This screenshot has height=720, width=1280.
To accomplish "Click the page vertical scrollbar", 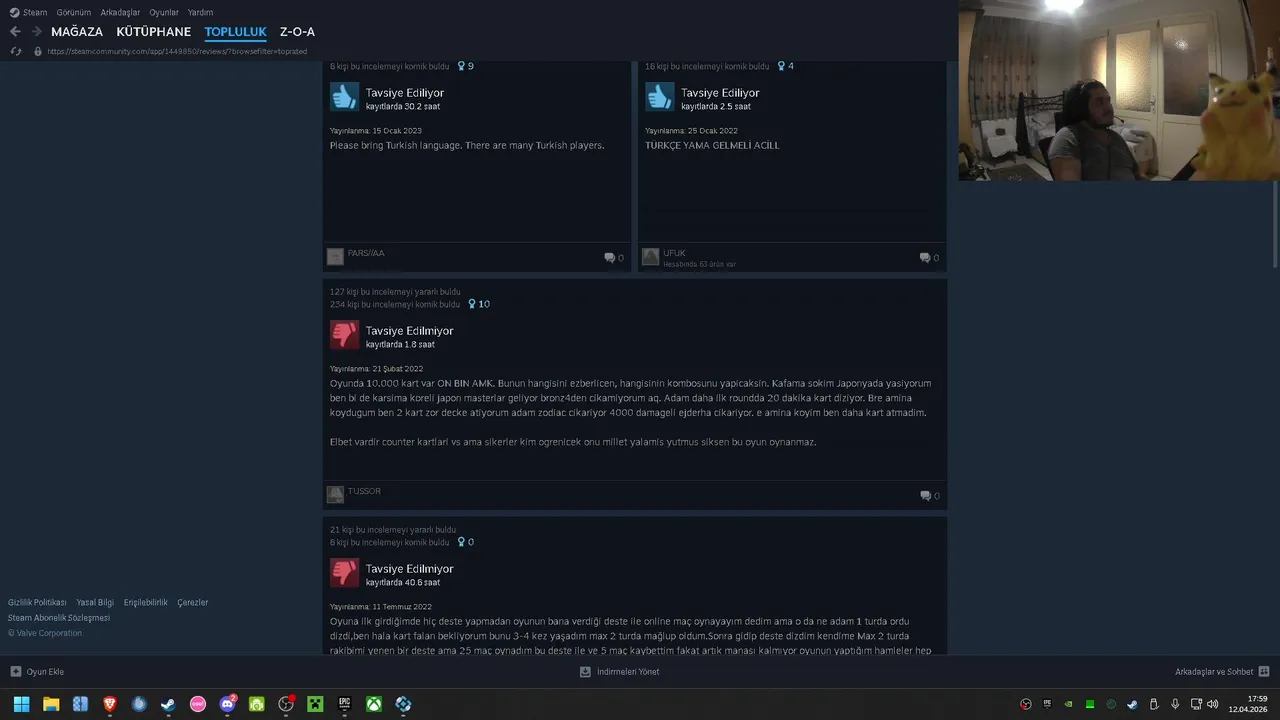I will pyautogui.click(x=1275, y=224).
